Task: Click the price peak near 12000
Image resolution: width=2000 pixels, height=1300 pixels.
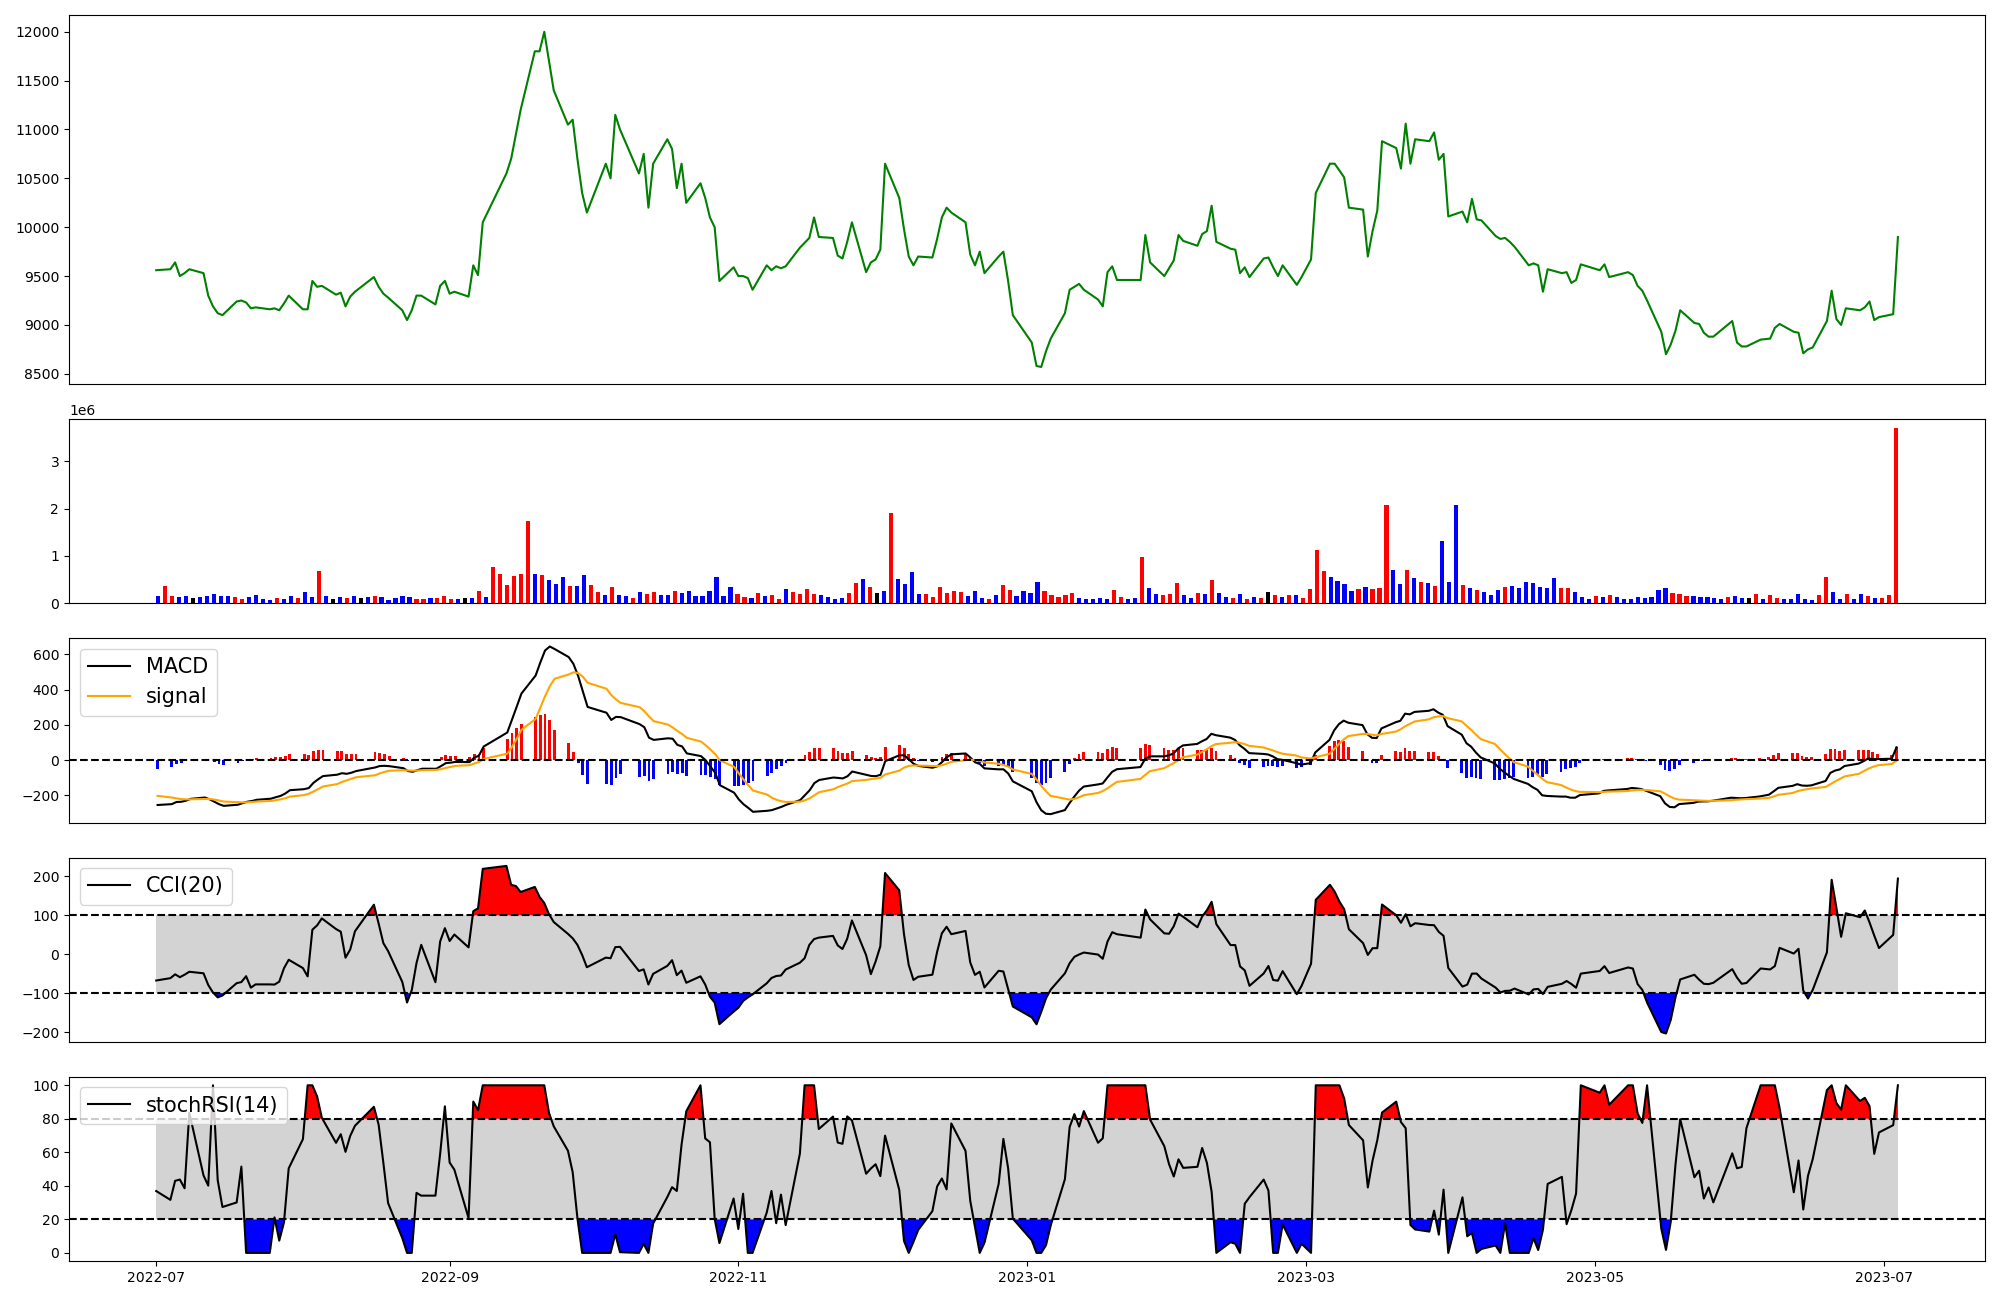Action: tap(544, 33)
